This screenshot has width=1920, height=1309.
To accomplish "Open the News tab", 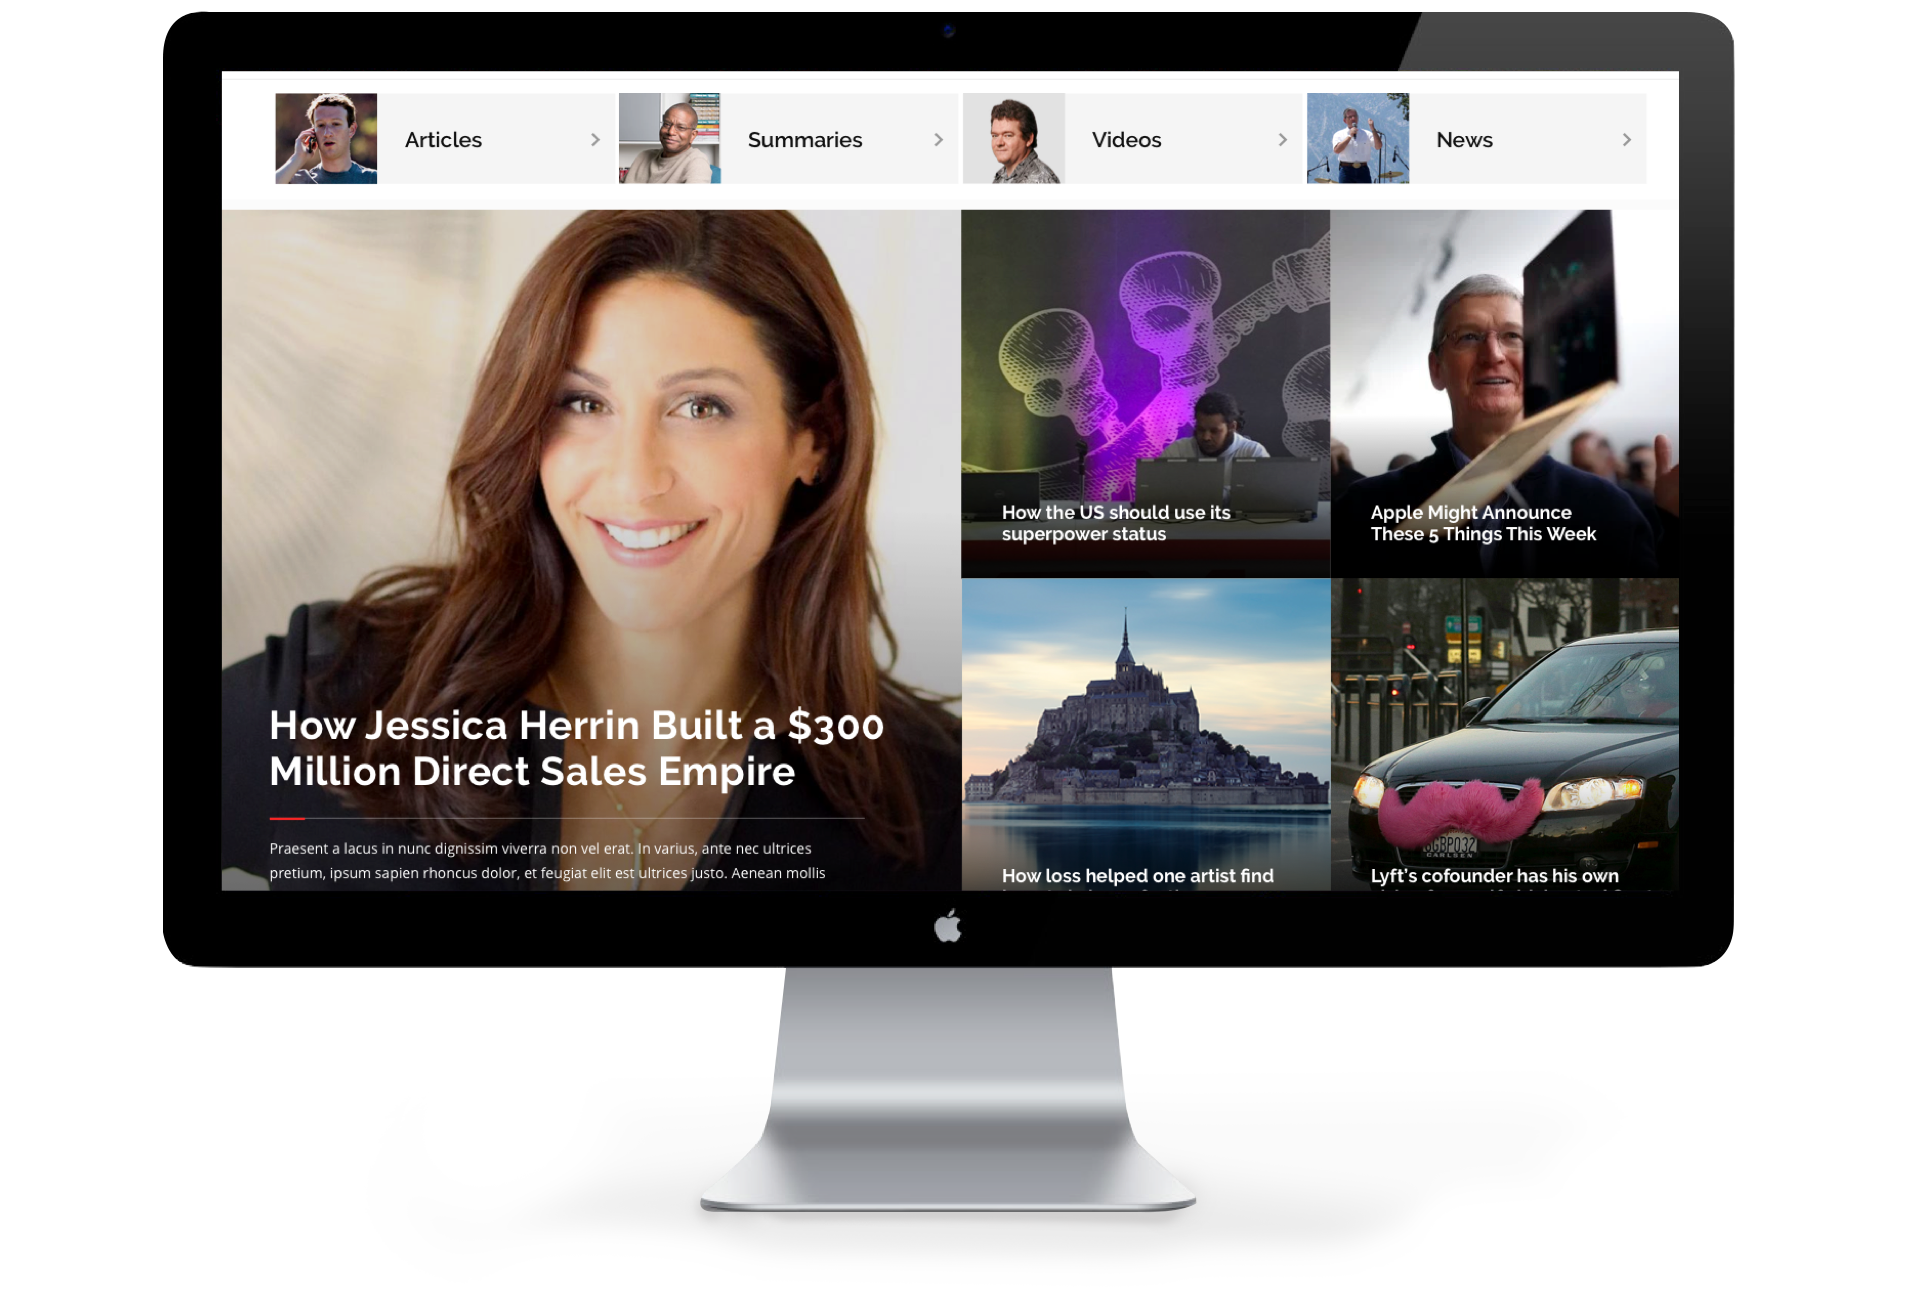I will pos(1463,139).
